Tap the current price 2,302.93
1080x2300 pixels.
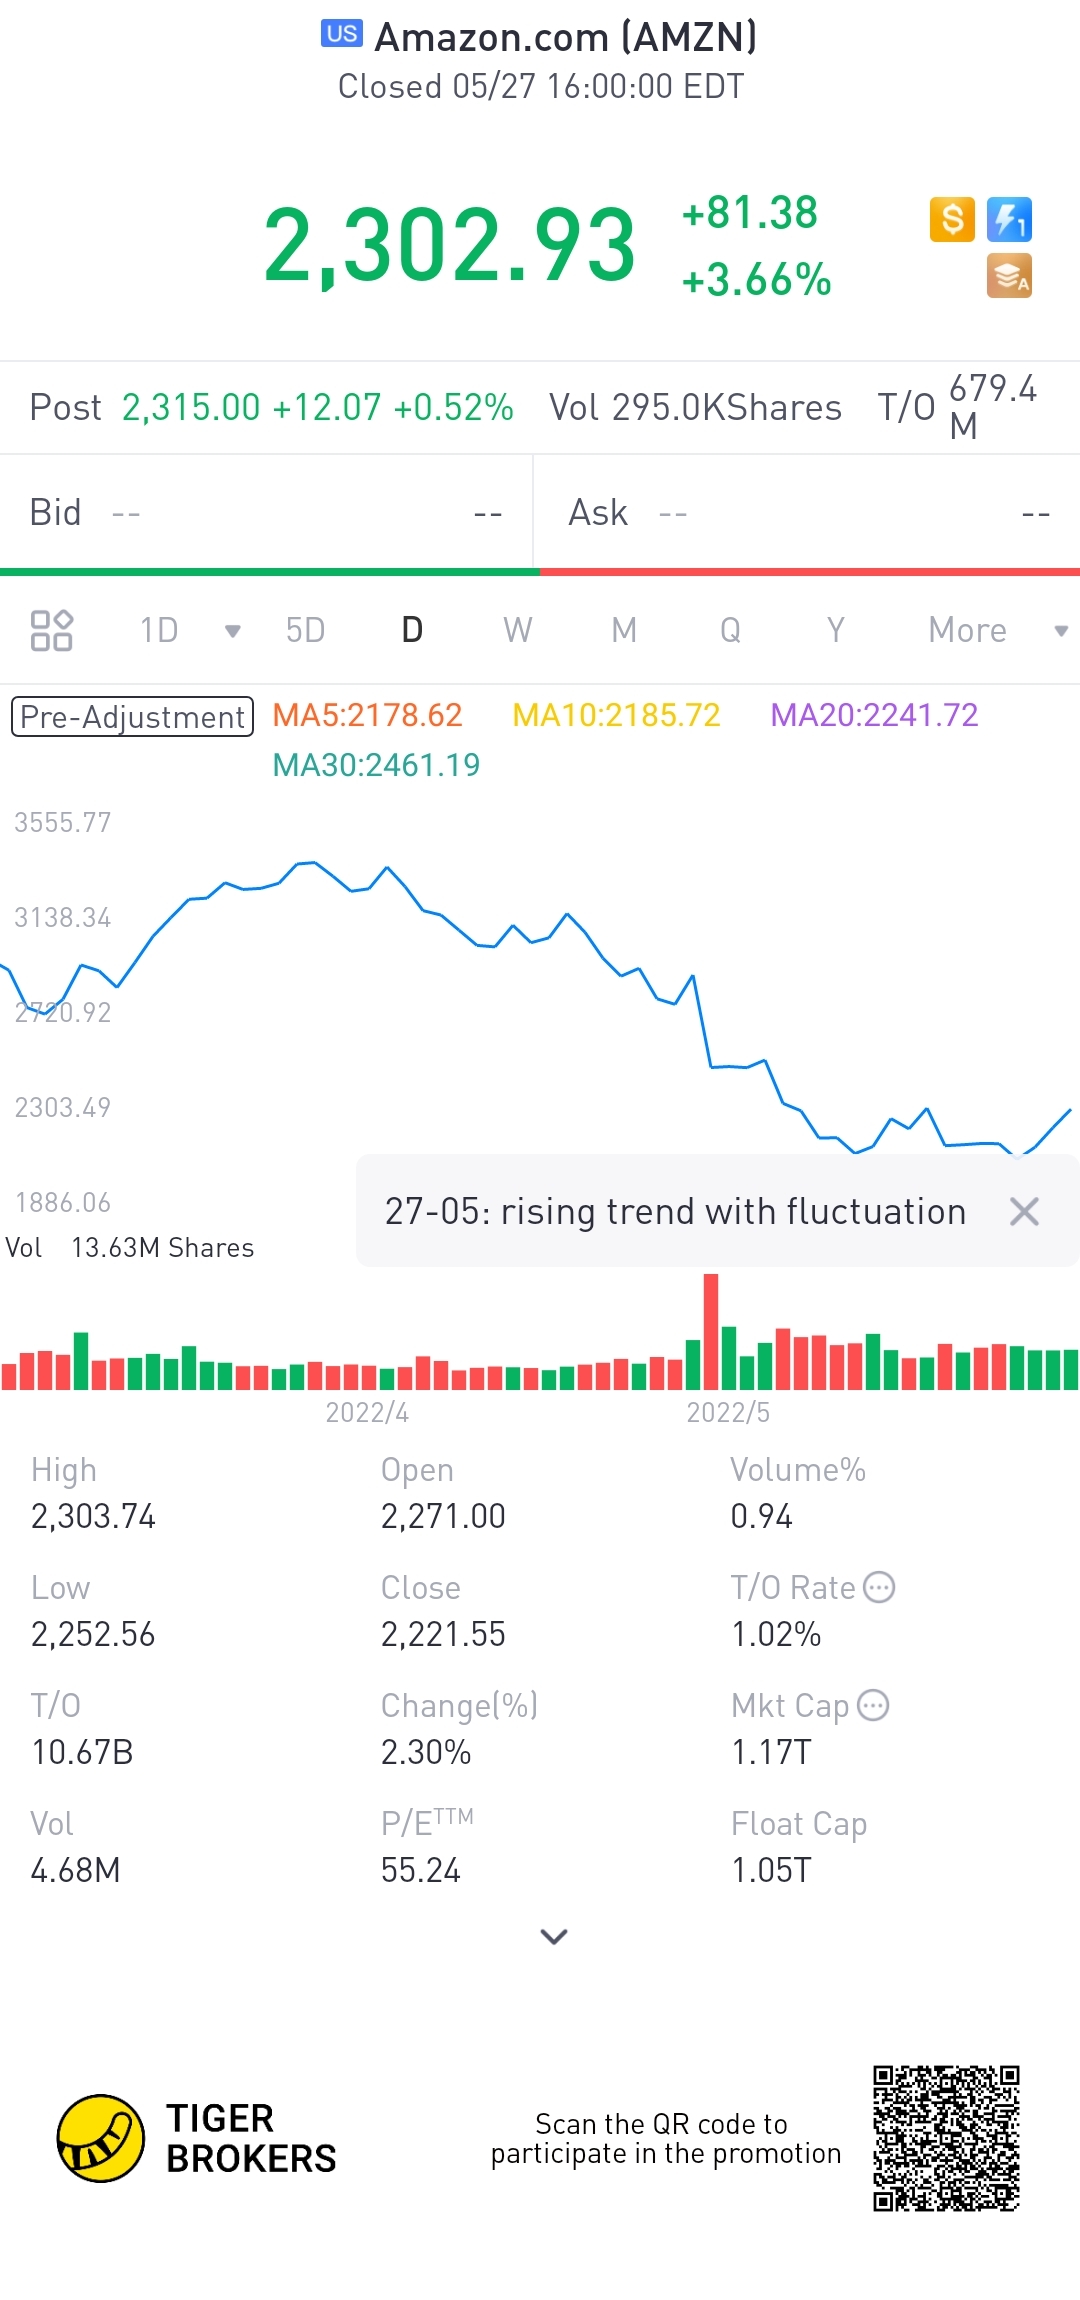click(449, 245)
